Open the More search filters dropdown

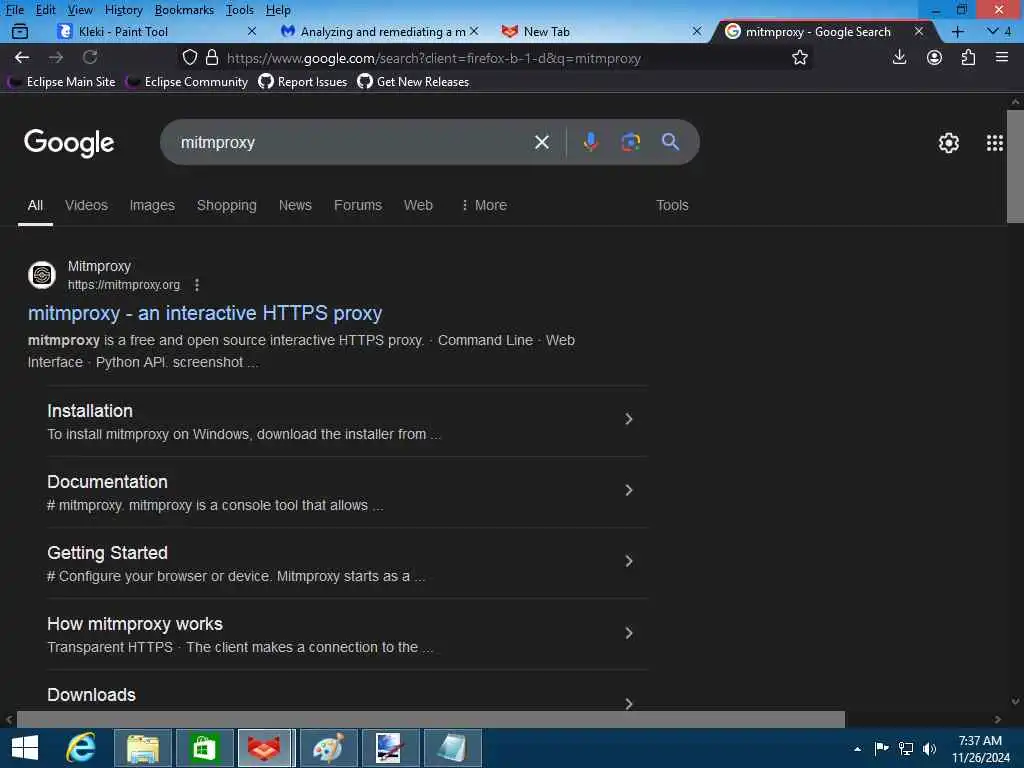click(x=484, y=205)
